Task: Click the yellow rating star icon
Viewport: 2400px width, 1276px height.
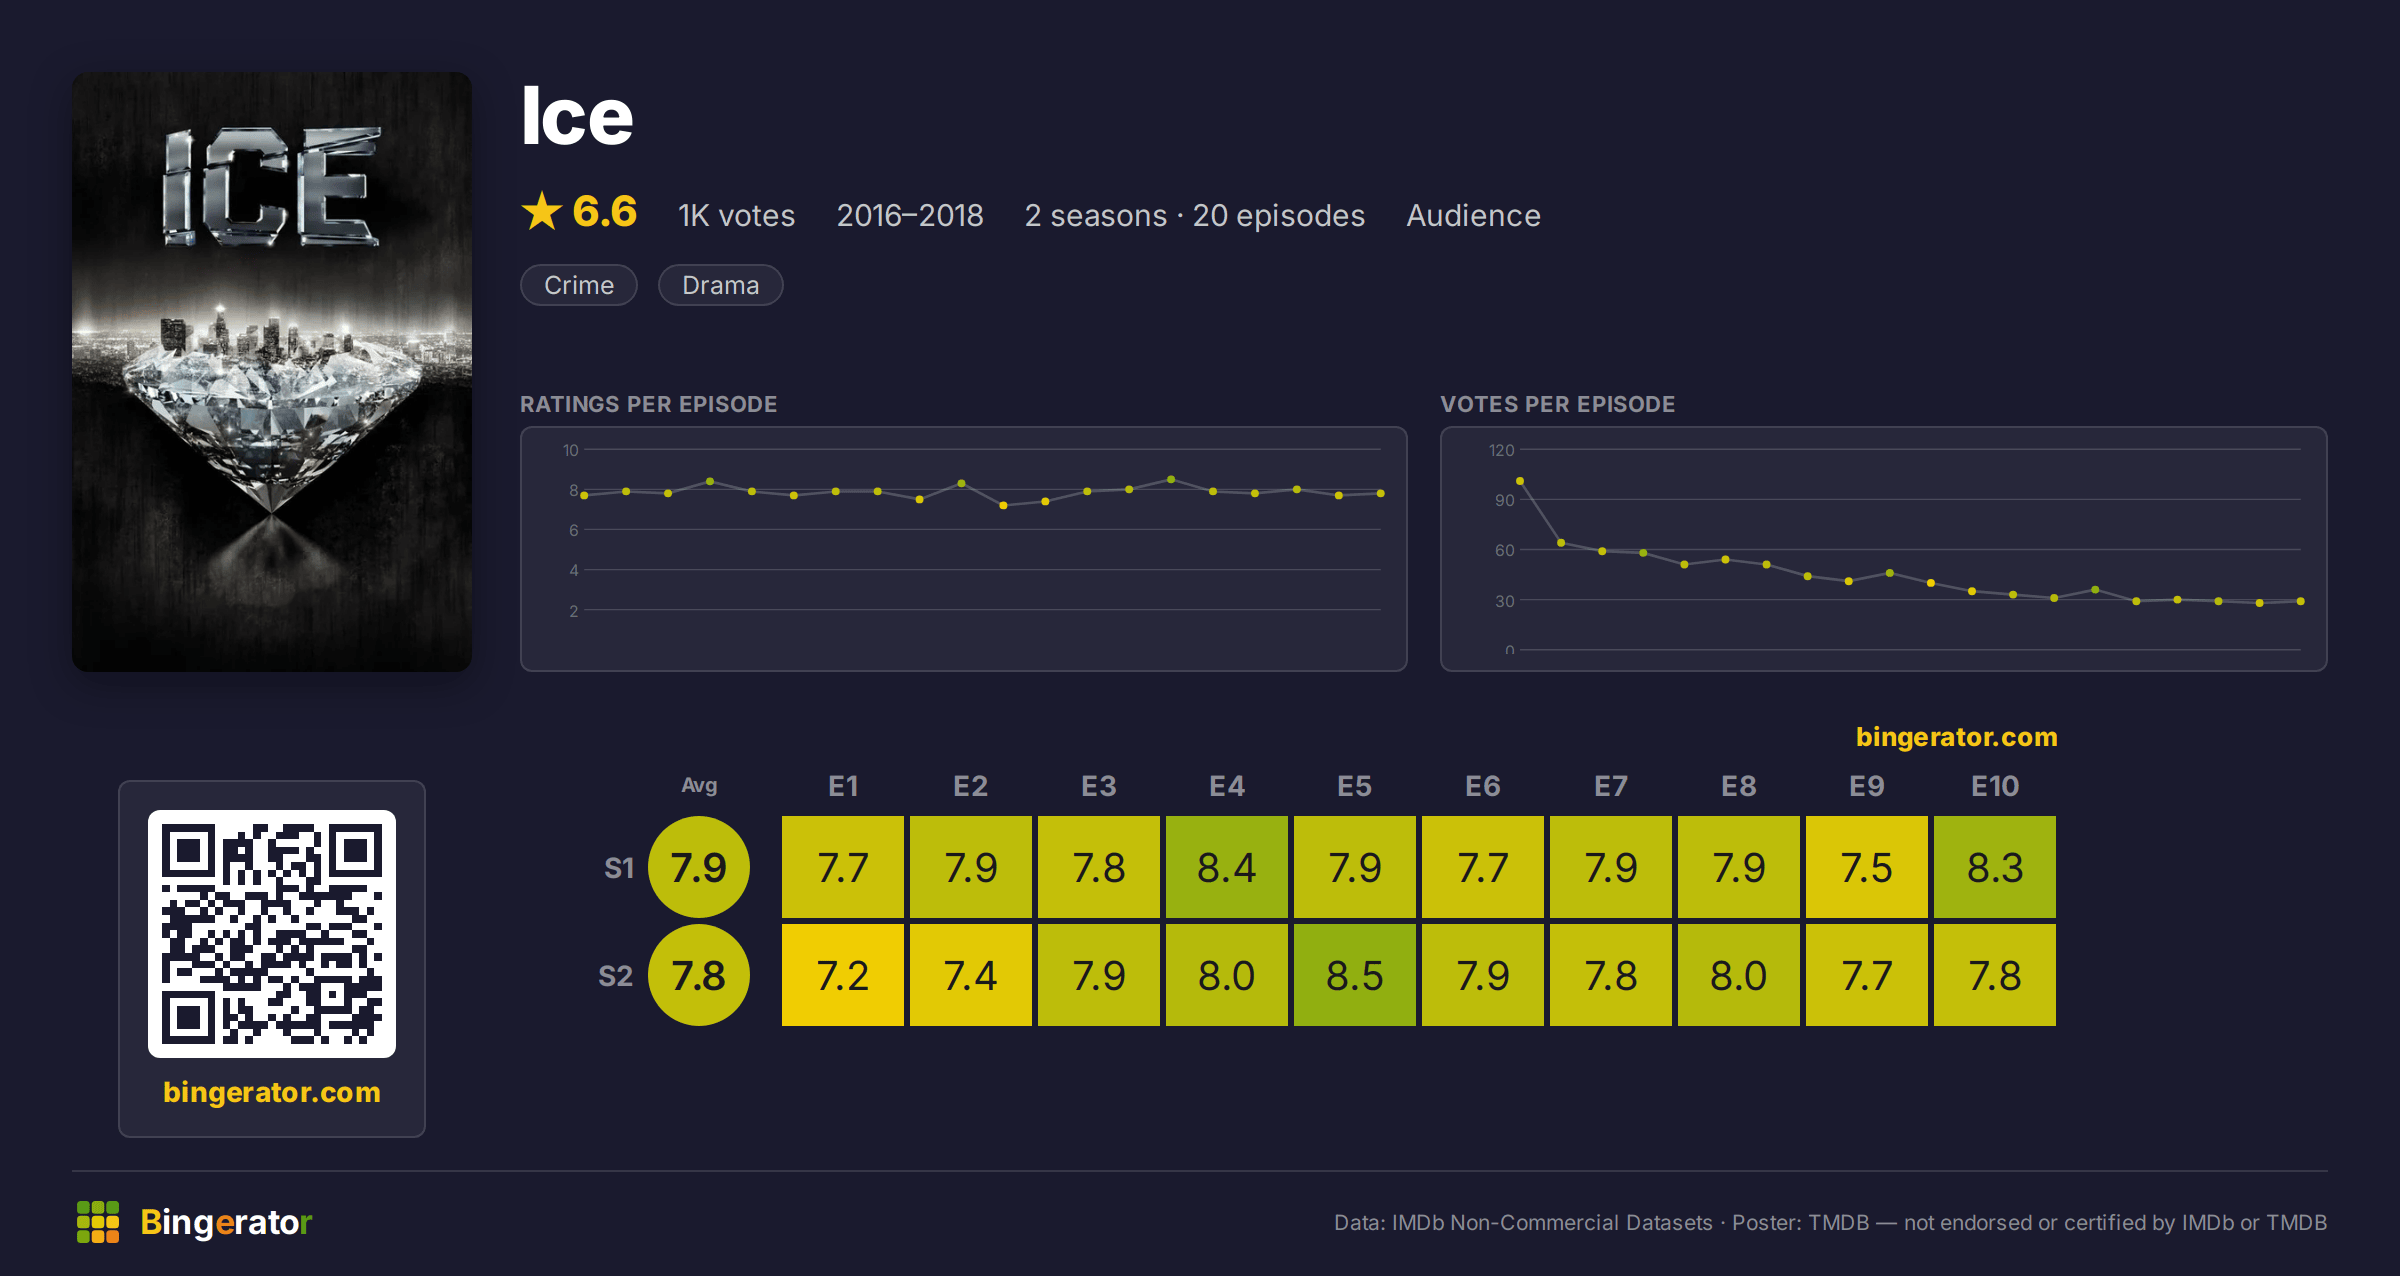Action: click(x=542, y=211)
